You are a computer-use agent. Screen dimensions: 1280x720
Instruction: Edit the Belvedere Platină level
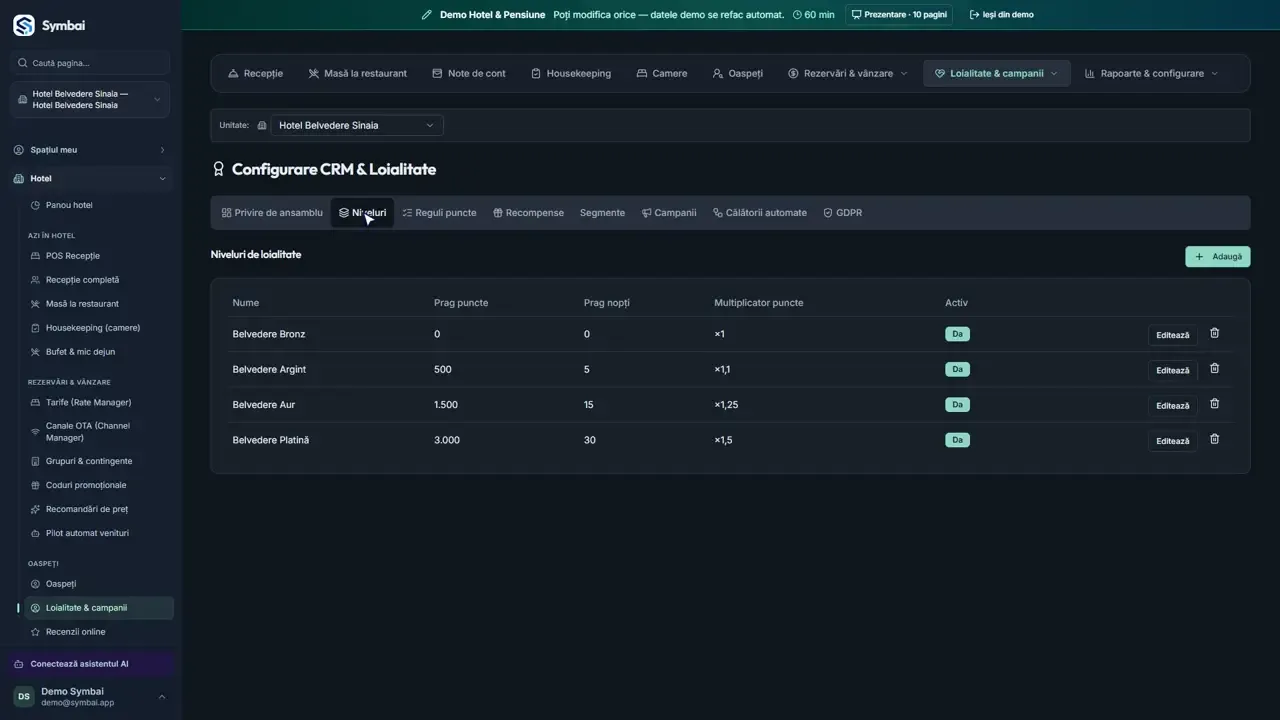(x=1173, y=441)
